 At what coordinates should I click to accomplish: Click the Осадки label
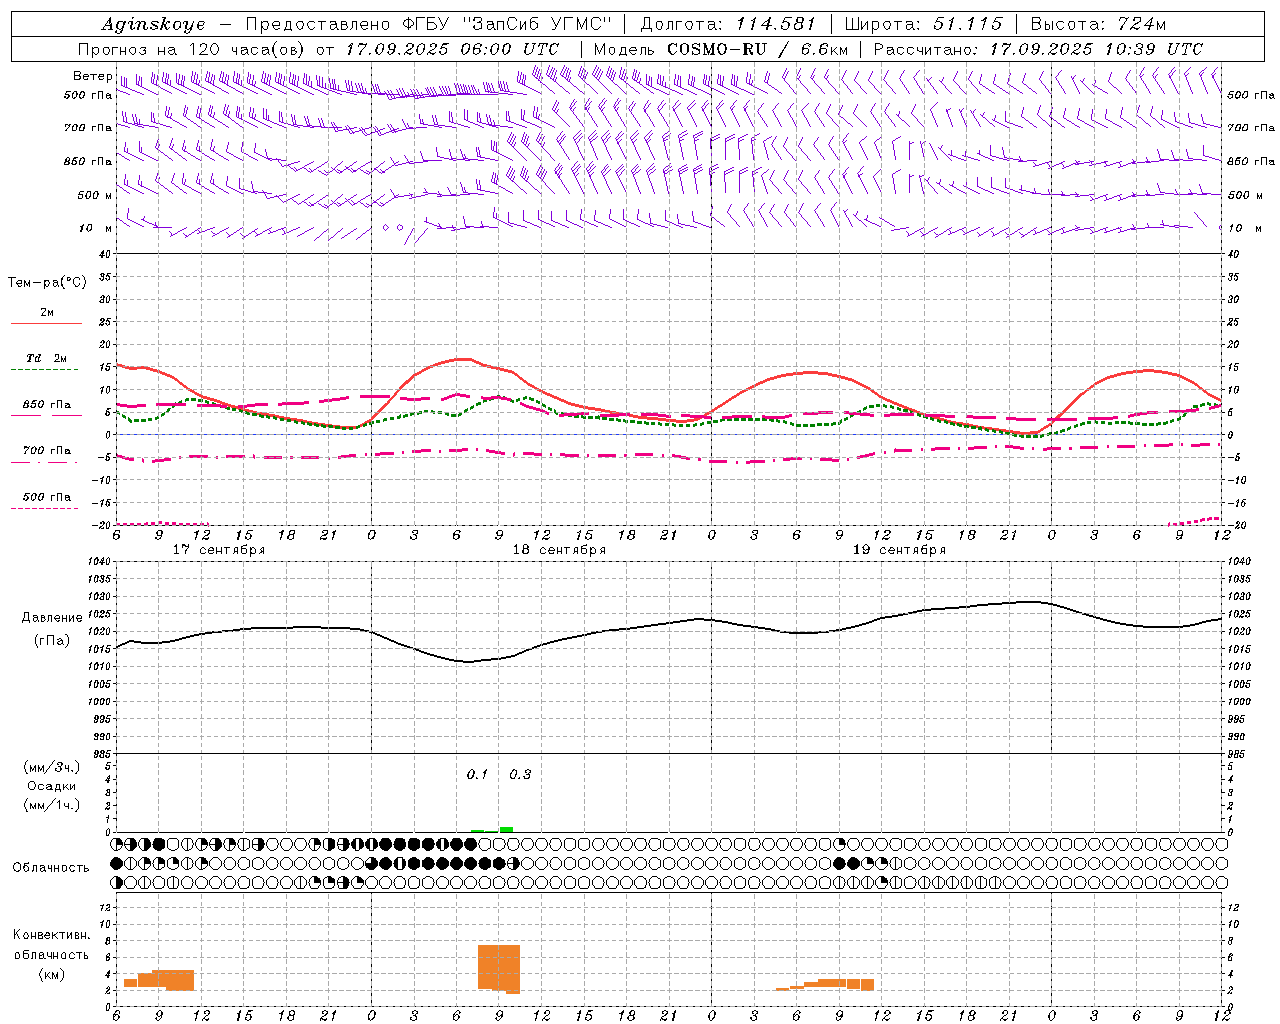[x=52, y=786]
